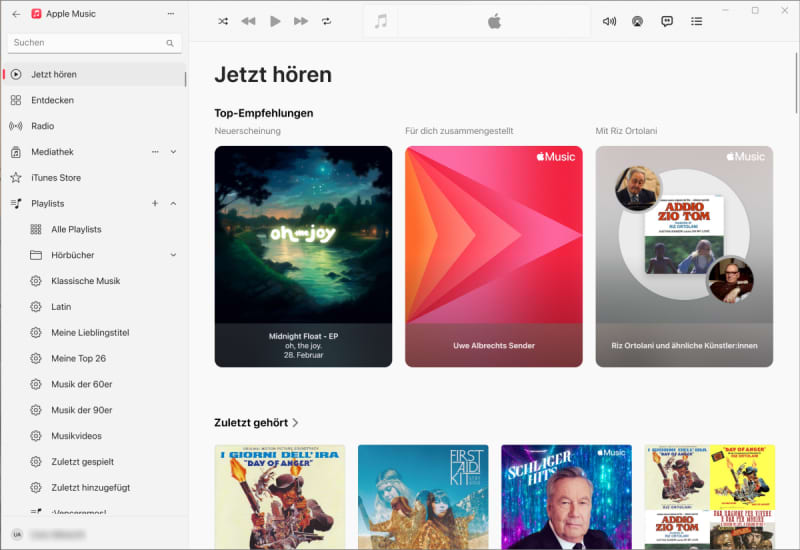Click the Entdecken grid icon
Screen dimensions: 800x550
[16, 101]
